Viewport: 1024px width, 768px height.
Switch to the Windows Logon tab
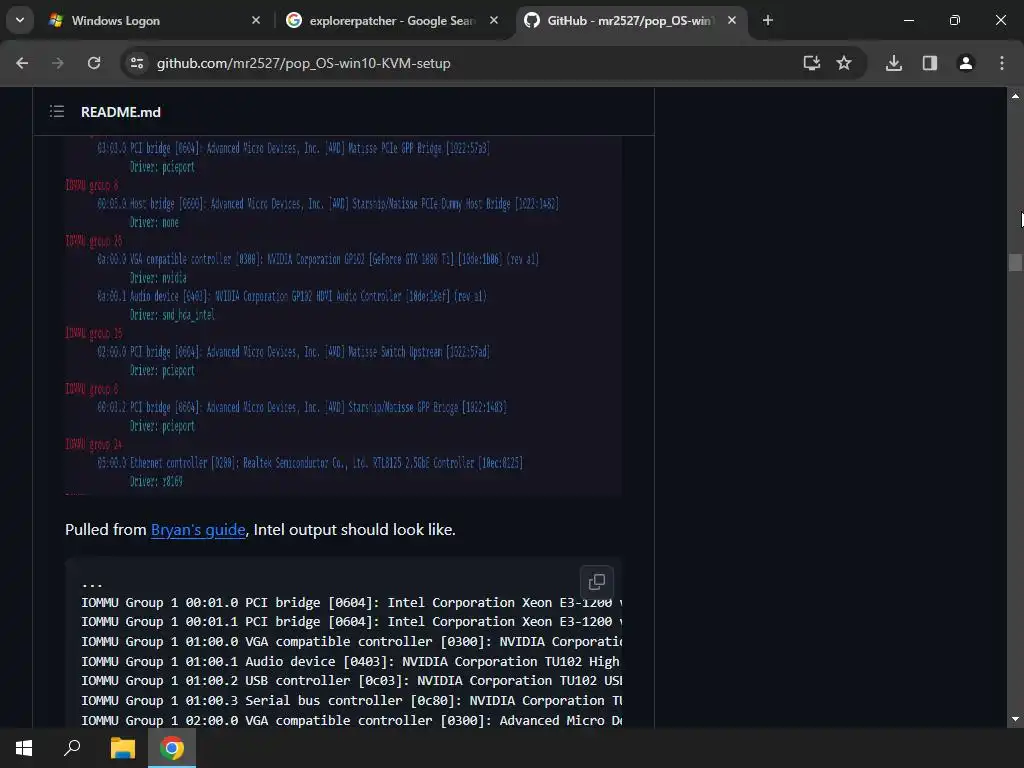click(x=155, y=20)
